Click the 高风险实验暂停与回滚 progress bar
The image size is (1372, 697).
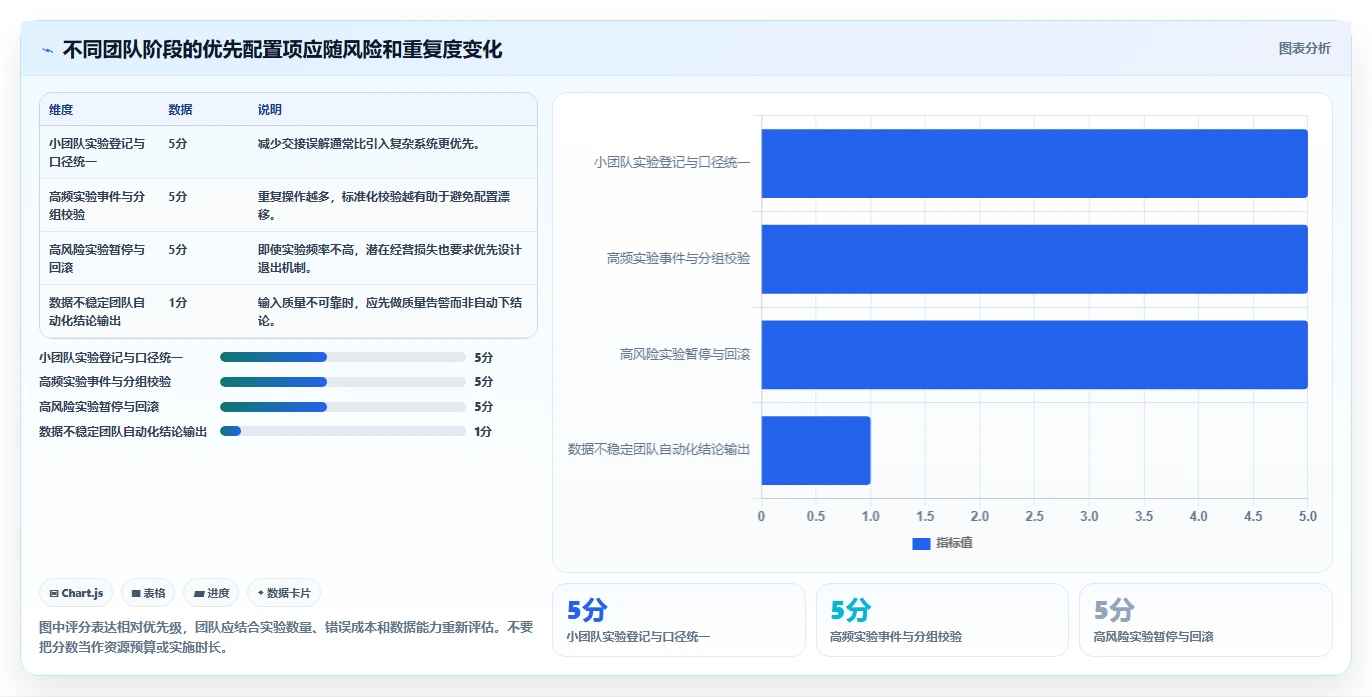(343, 407)
